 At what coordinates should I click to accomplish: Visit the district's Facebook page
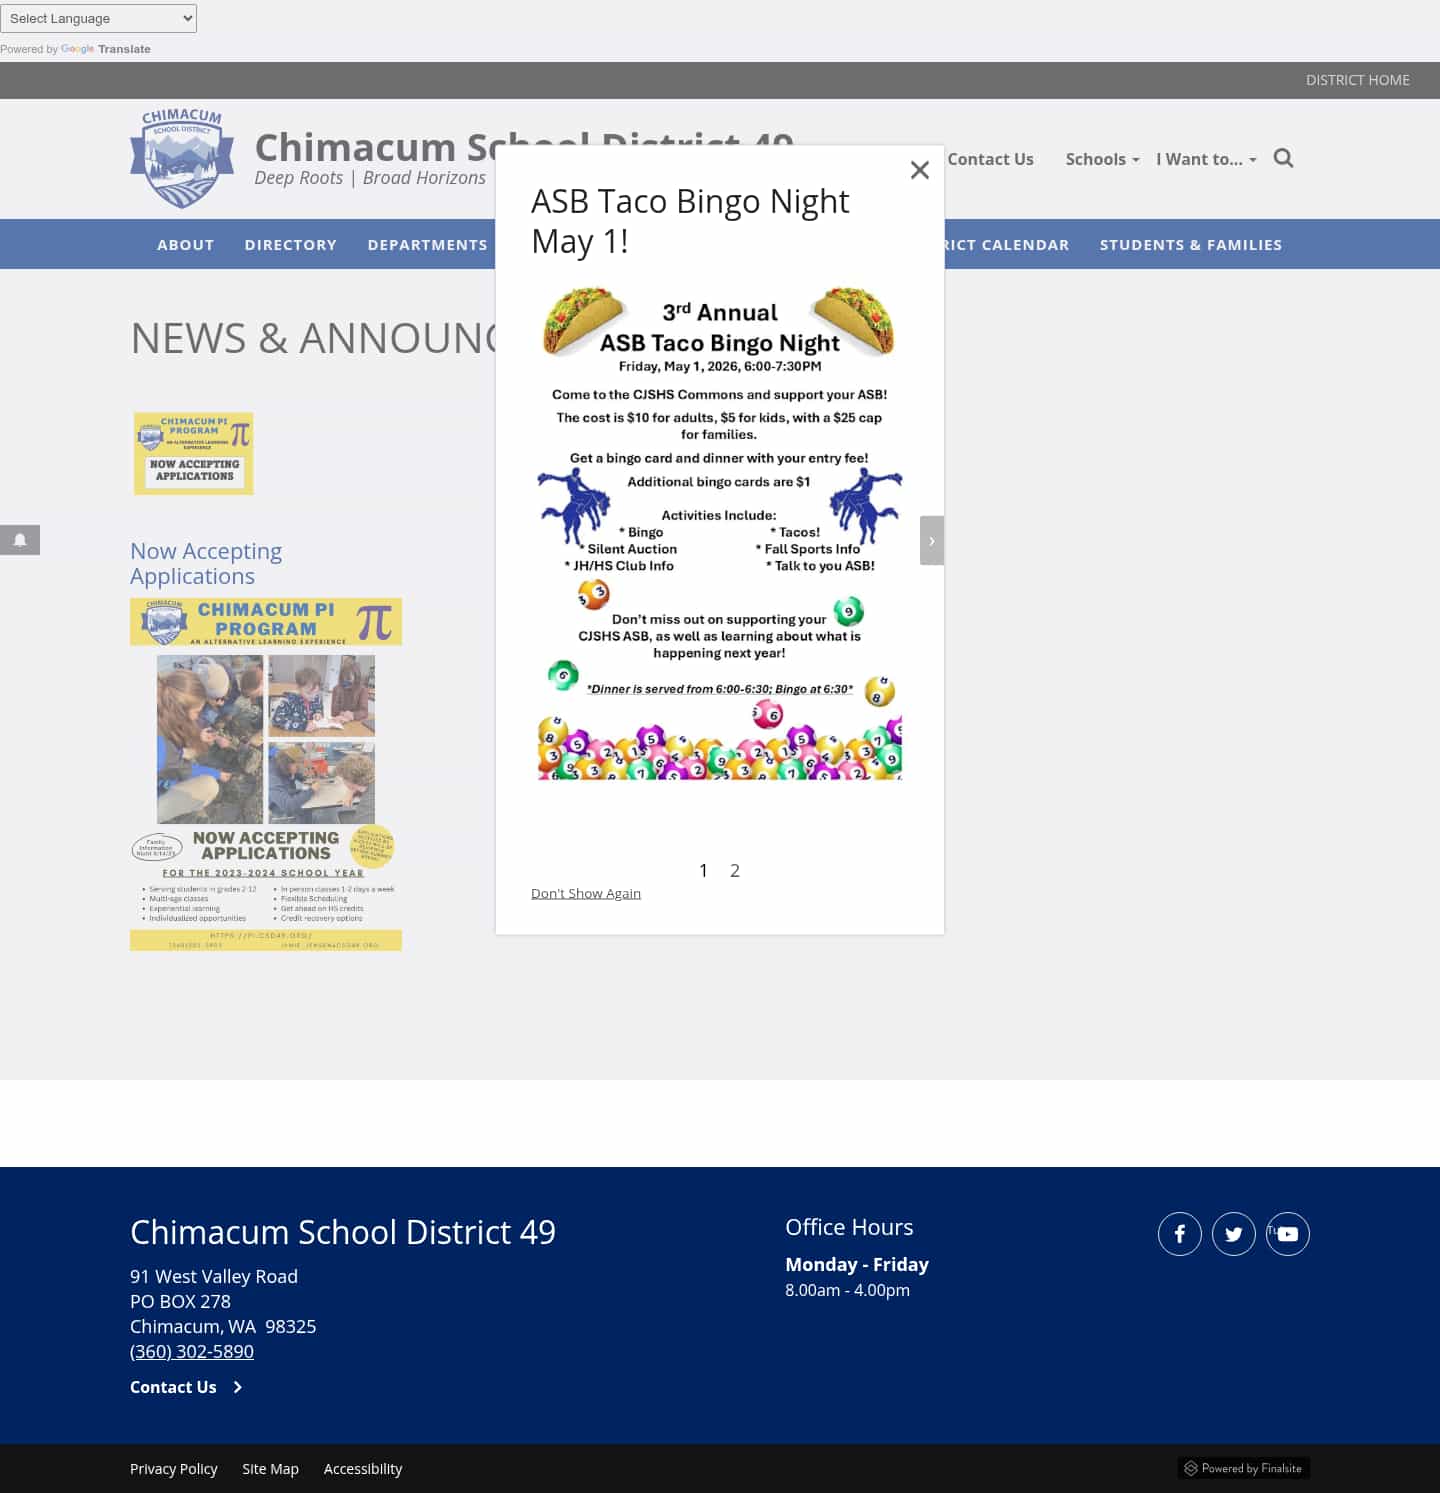click(x=1179, y=1233)
